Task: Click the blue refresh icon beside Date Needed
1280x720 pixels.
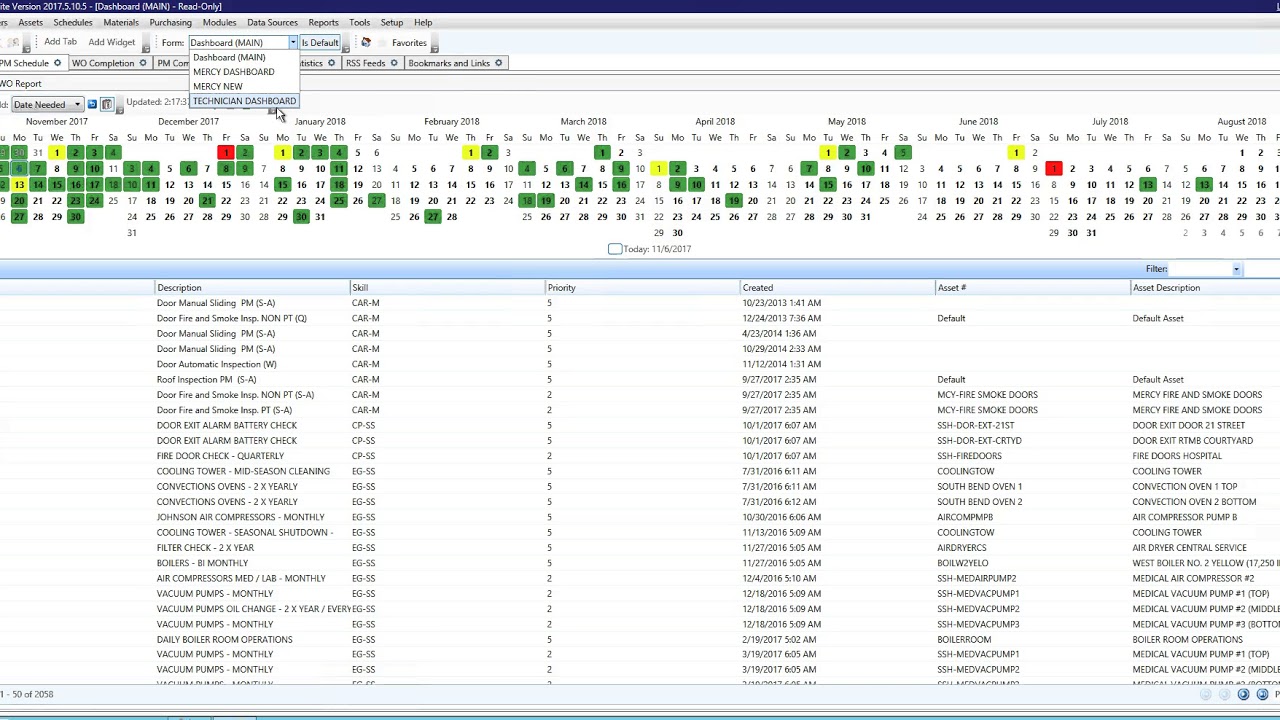Action: pos(92,104)
